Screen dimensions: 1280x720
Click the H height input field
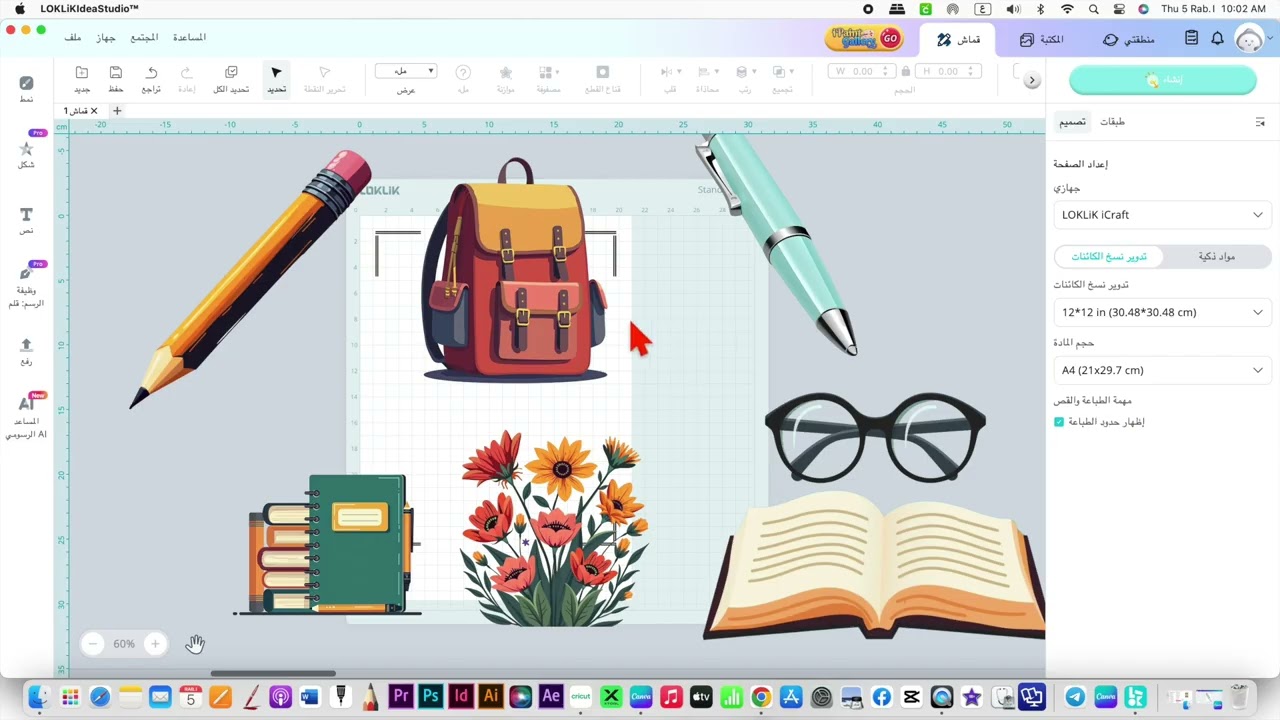(948, 71)
